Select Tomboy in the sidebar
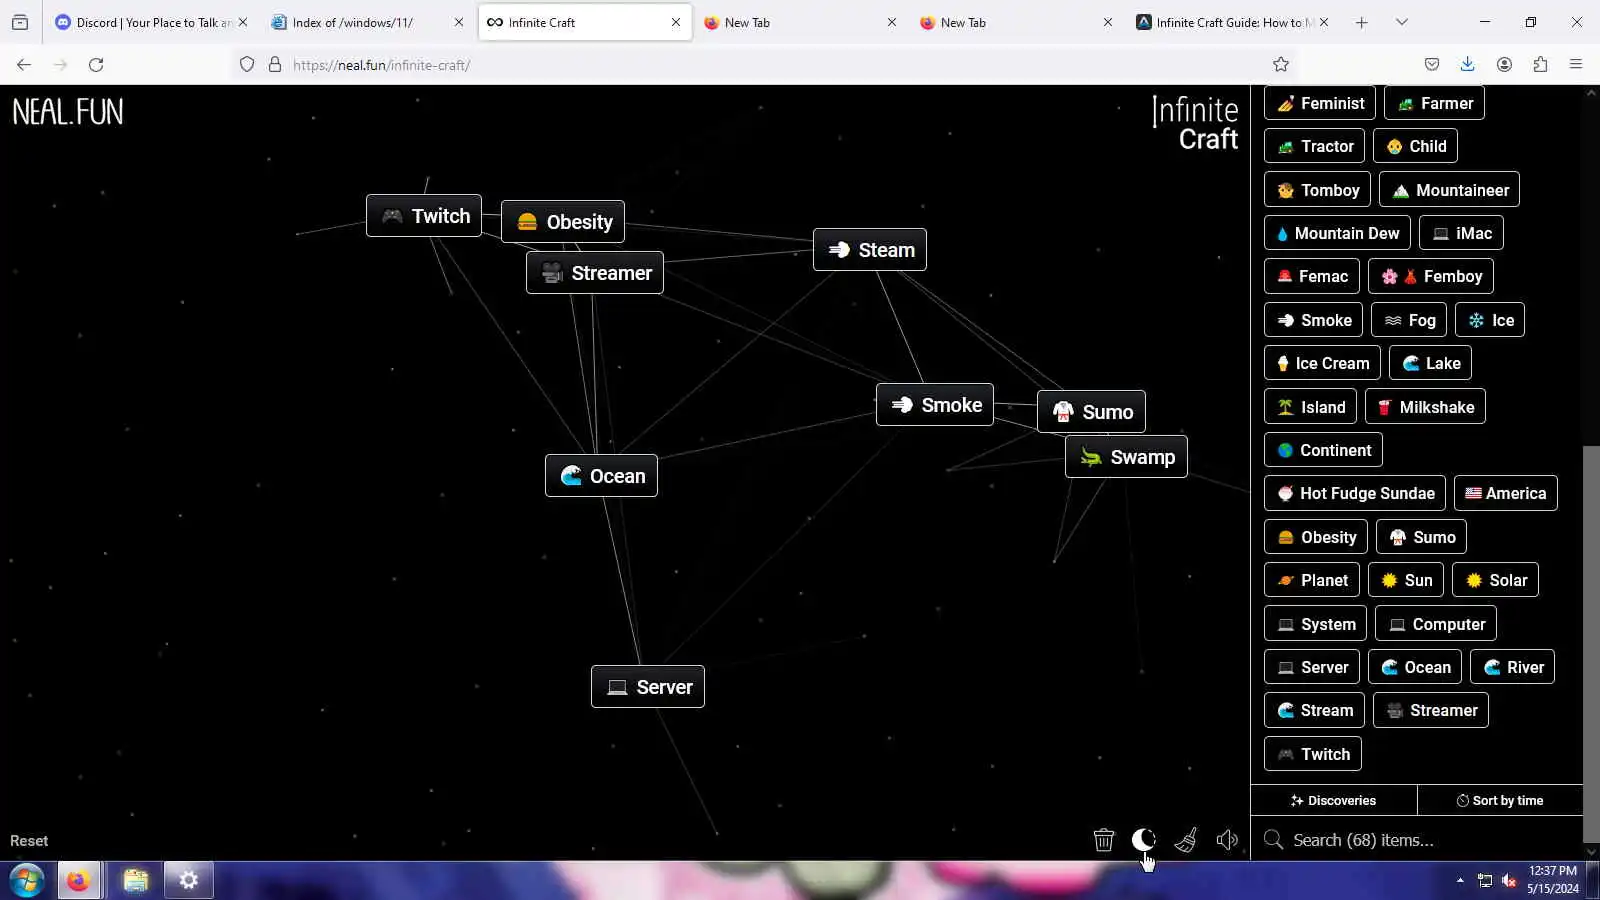The width and height of the screenshot is (1600, 900). (1317, 190)
